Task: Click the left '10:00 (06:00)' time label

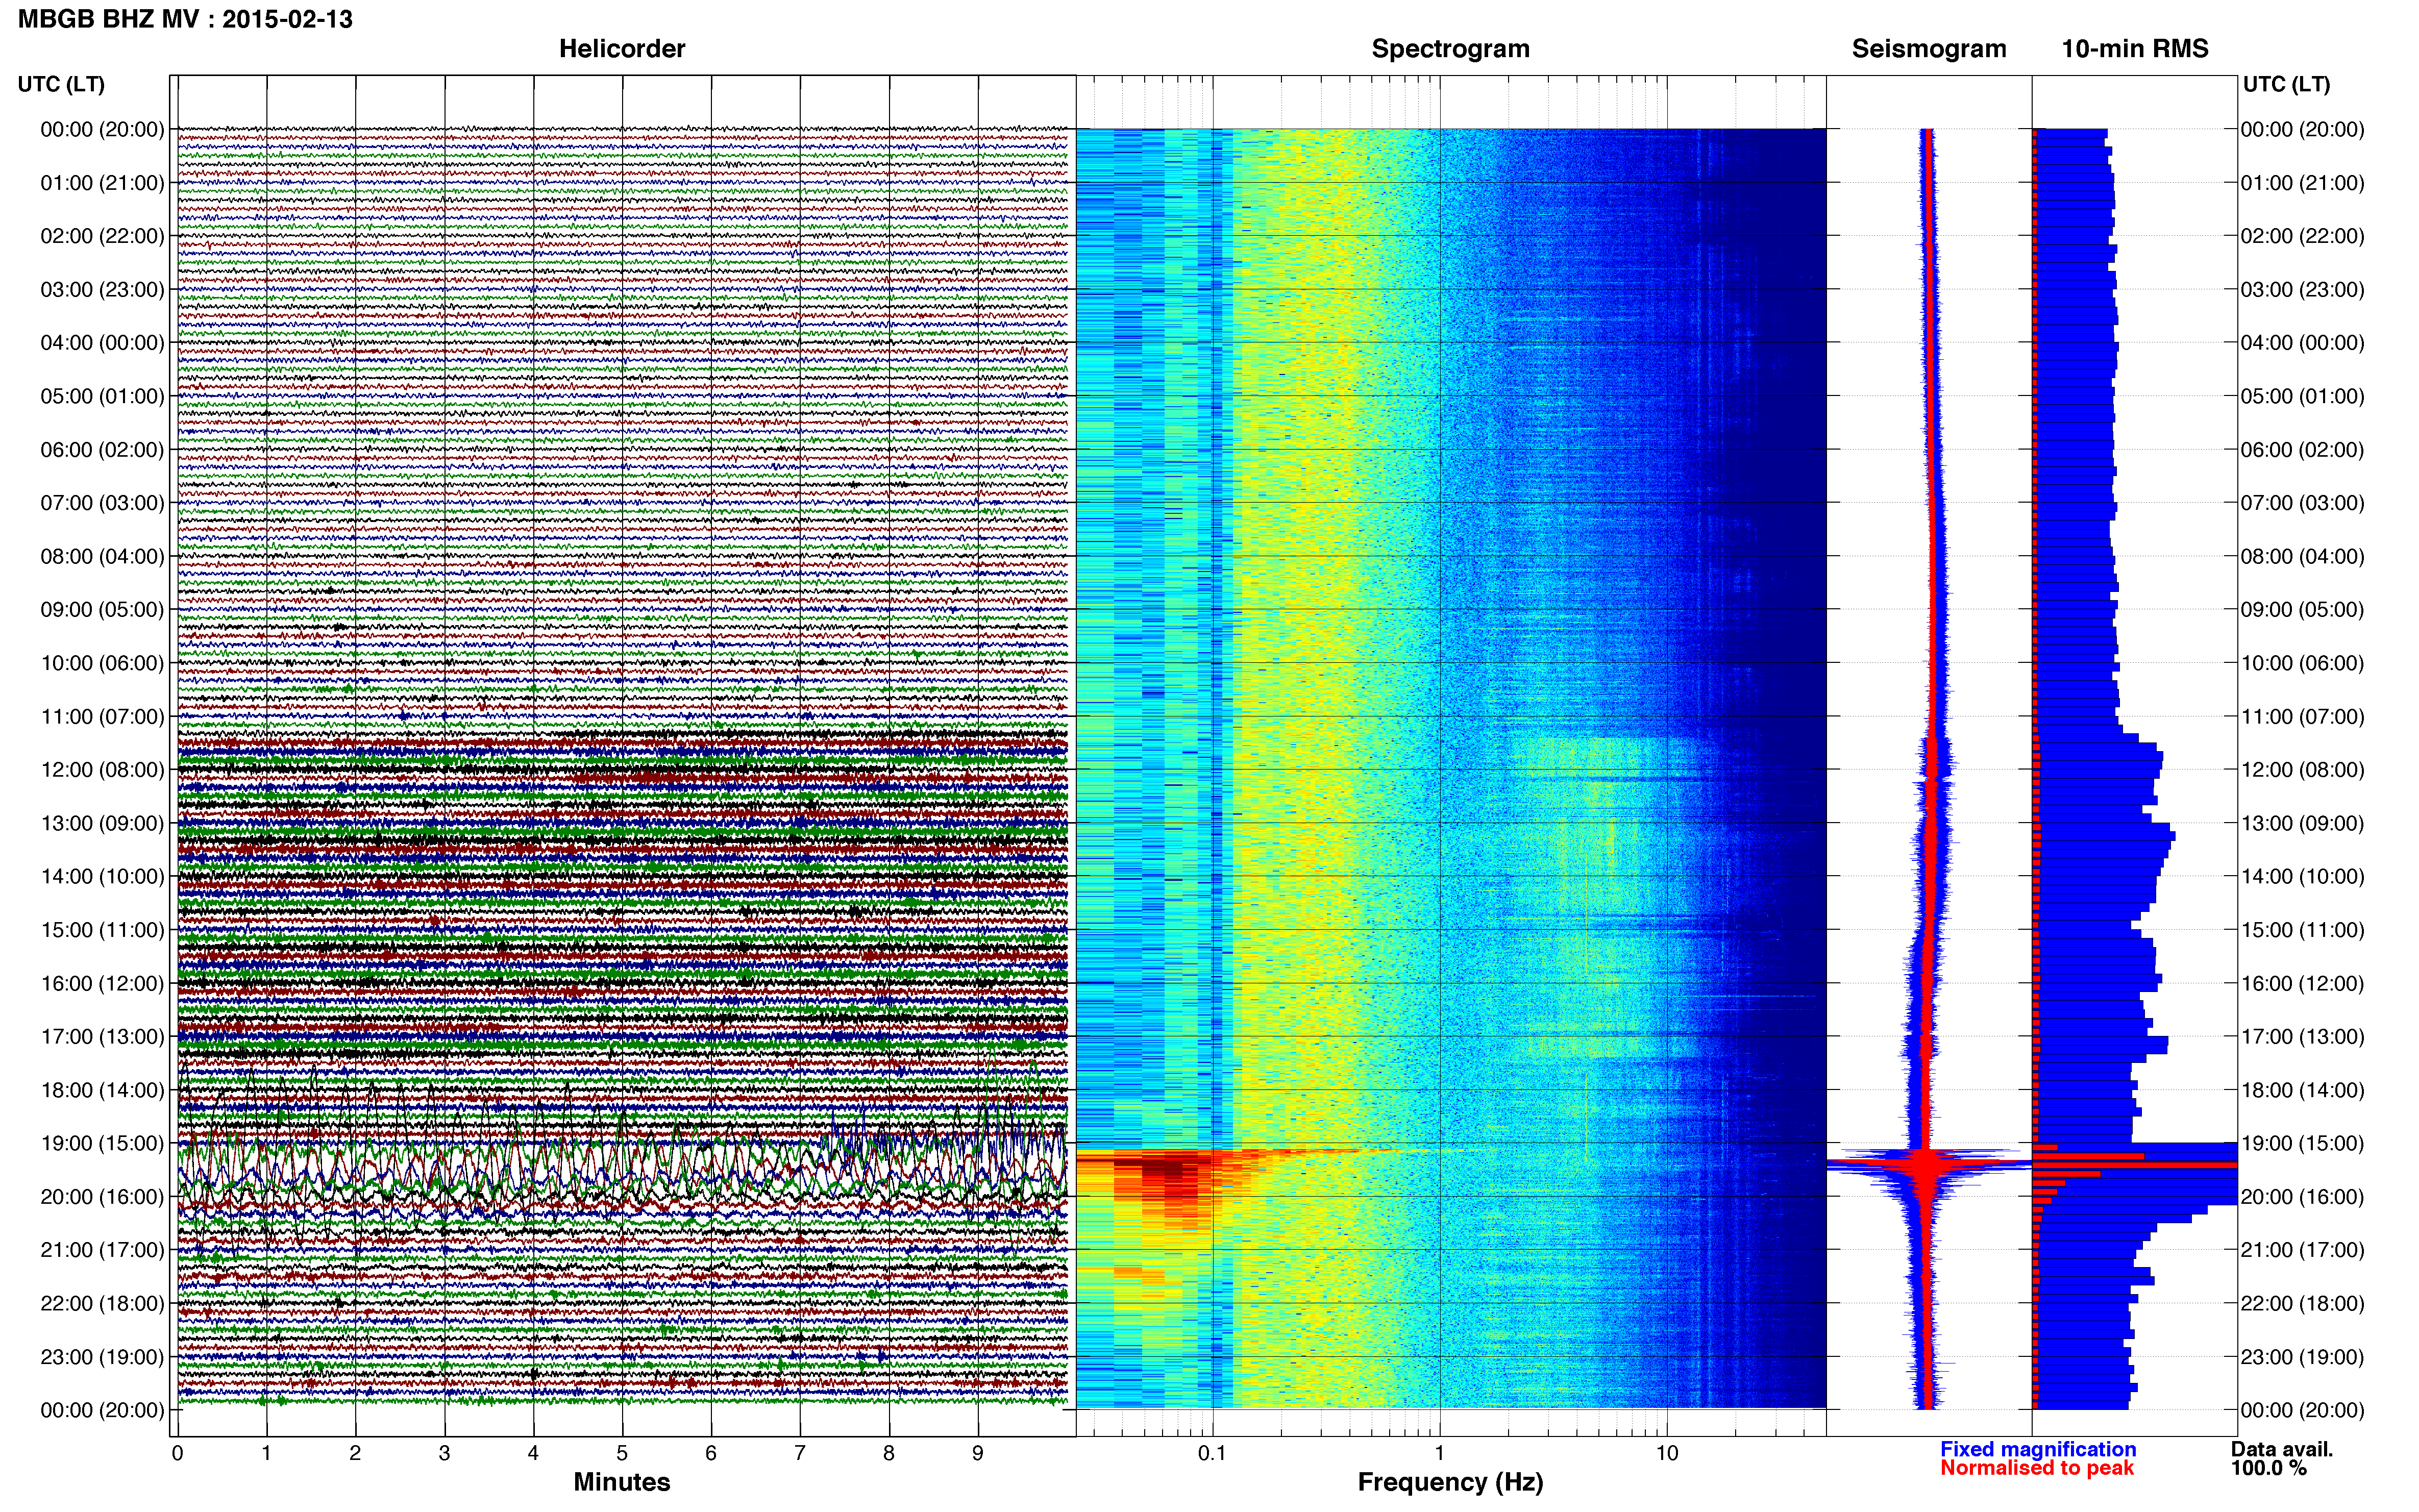Action: click(102, 663)
